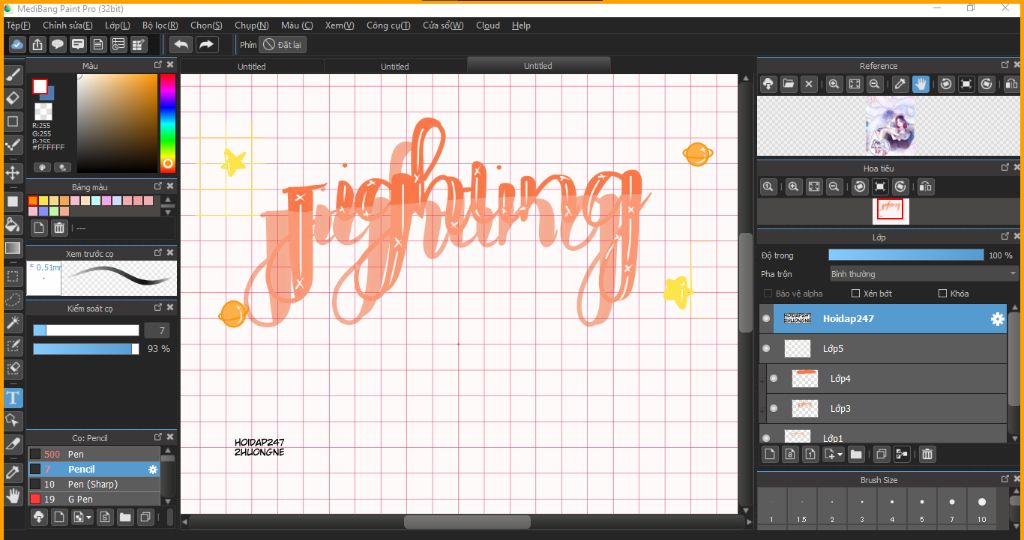This screenshot has height=540, width=1024.
Task: Select the Eyedropper tool in left toolbar
Action: coord(13,473)
